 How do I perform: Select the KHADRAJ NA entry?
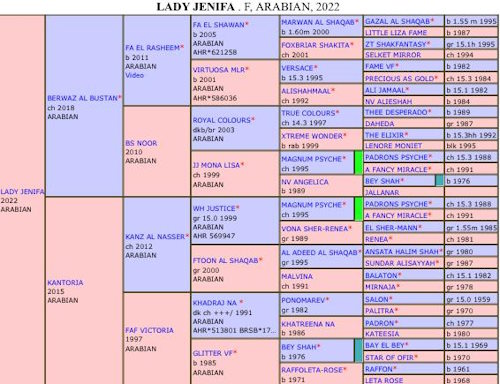215,303
